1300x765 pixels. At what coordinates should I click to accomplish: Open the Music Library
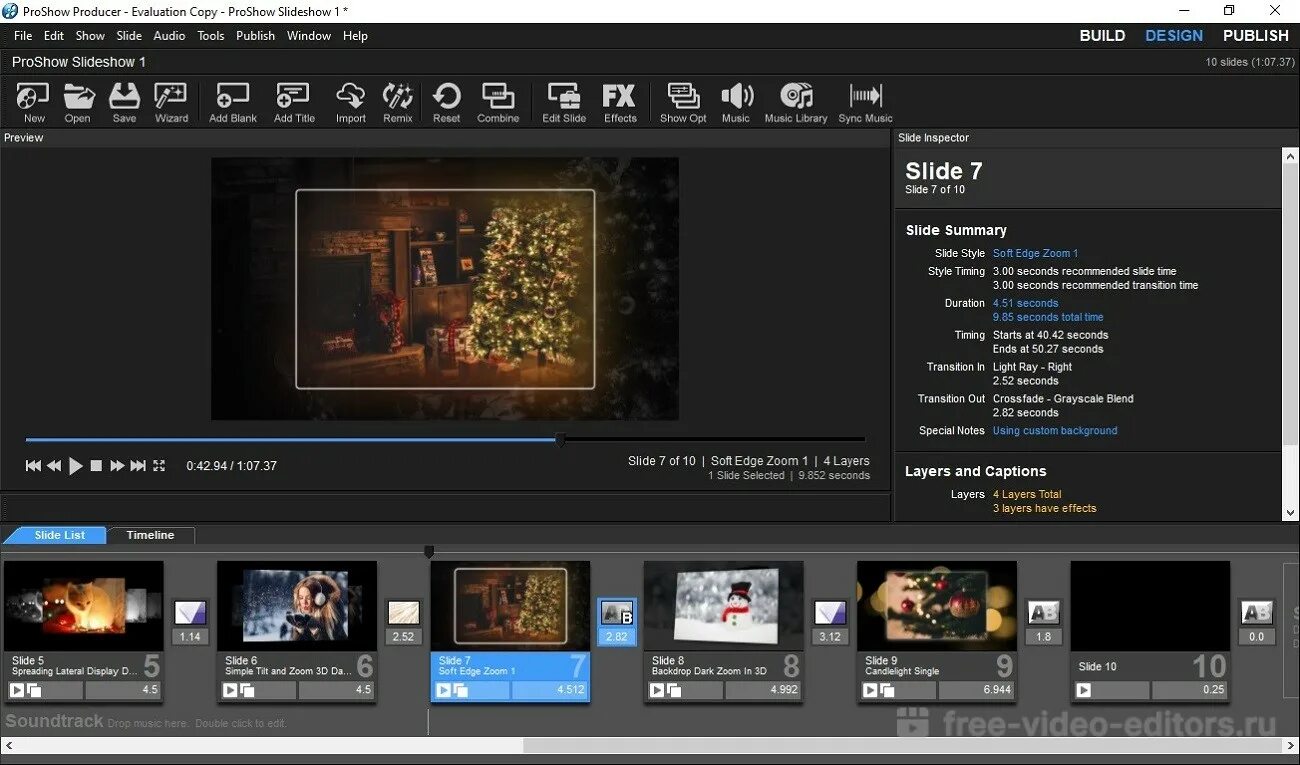point(796,103)
